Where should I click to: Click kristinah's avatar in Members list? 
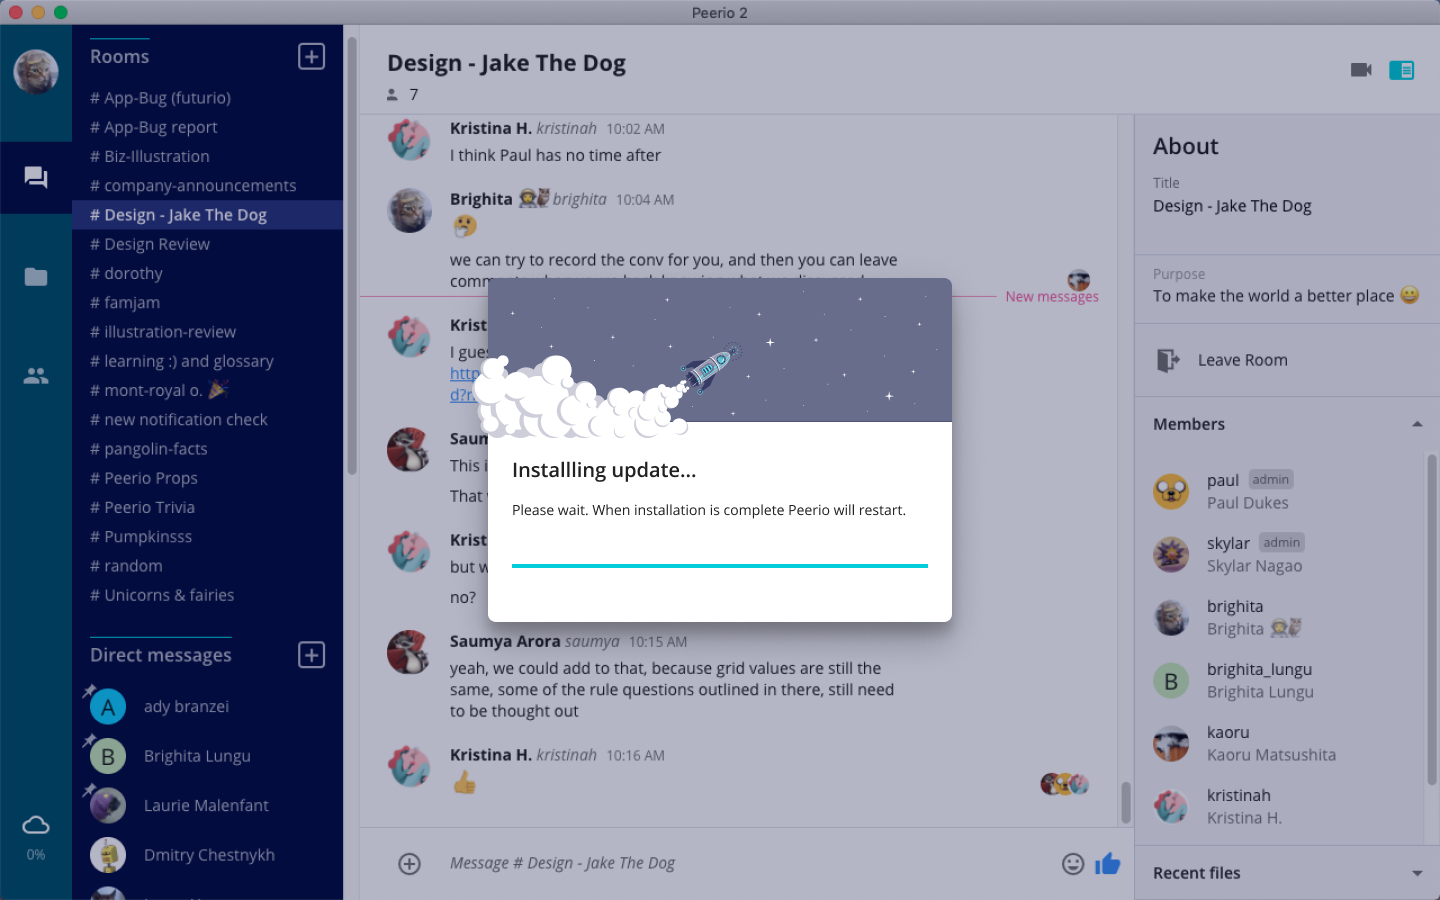pos(1171,807)
